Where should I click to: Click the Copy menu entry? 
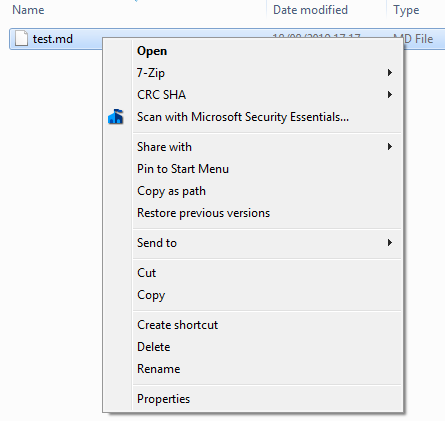252,295
